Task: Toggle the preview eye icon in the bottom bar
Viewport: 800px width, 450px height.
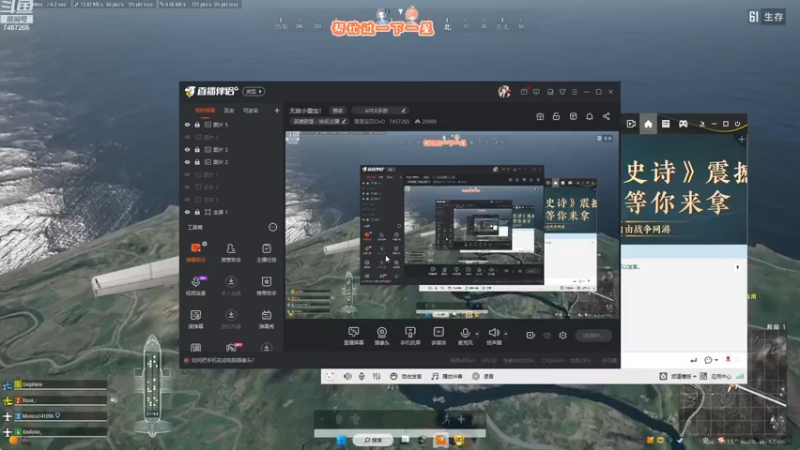Action: [x=547, y=335]
